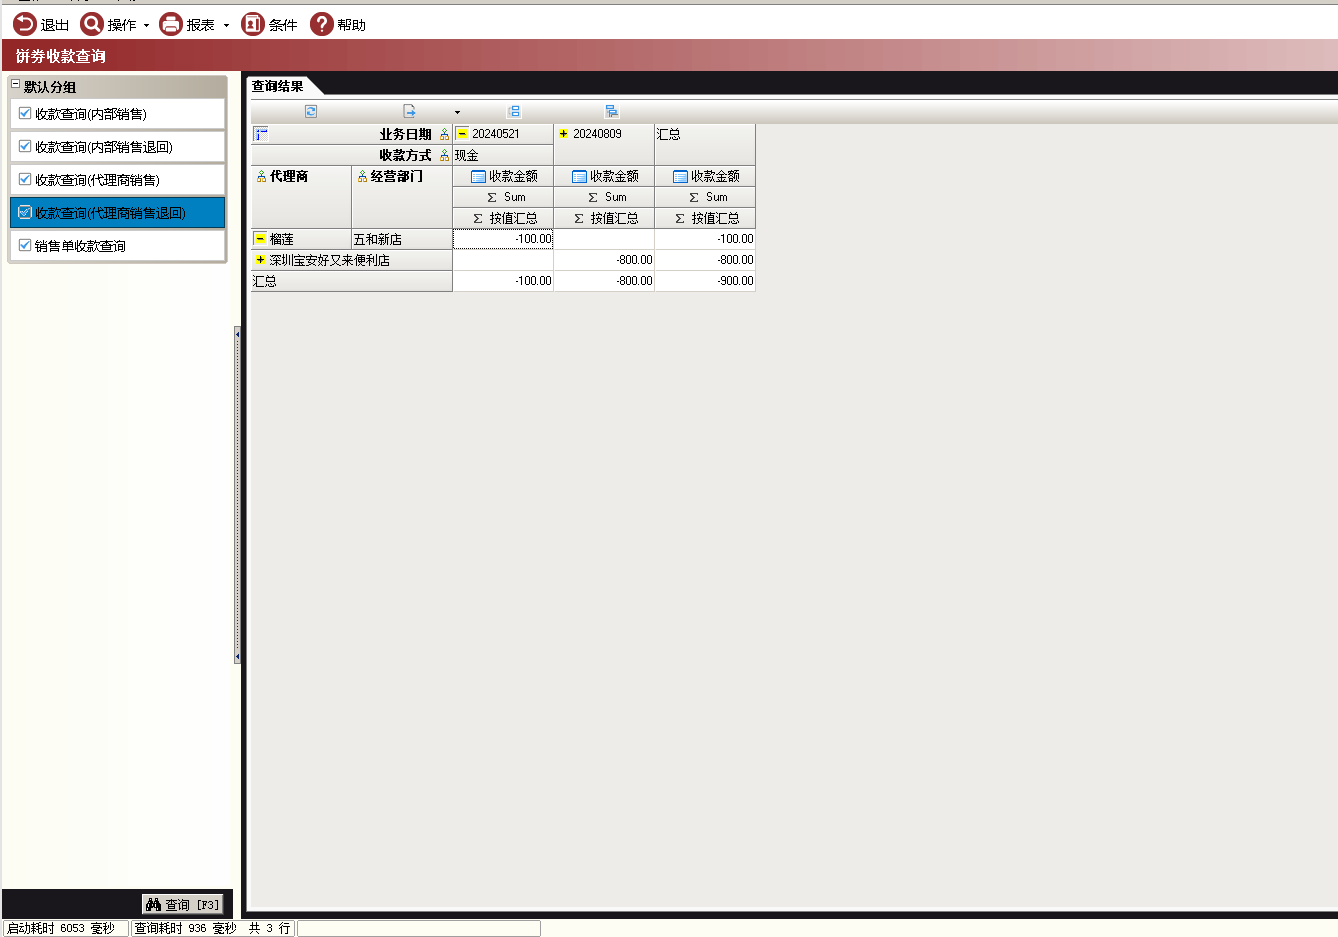This screenshot has height=937, width=1338.
Task: Collapse the 默认分组 group
Action: pyautogui.click(x=15, y=85)
